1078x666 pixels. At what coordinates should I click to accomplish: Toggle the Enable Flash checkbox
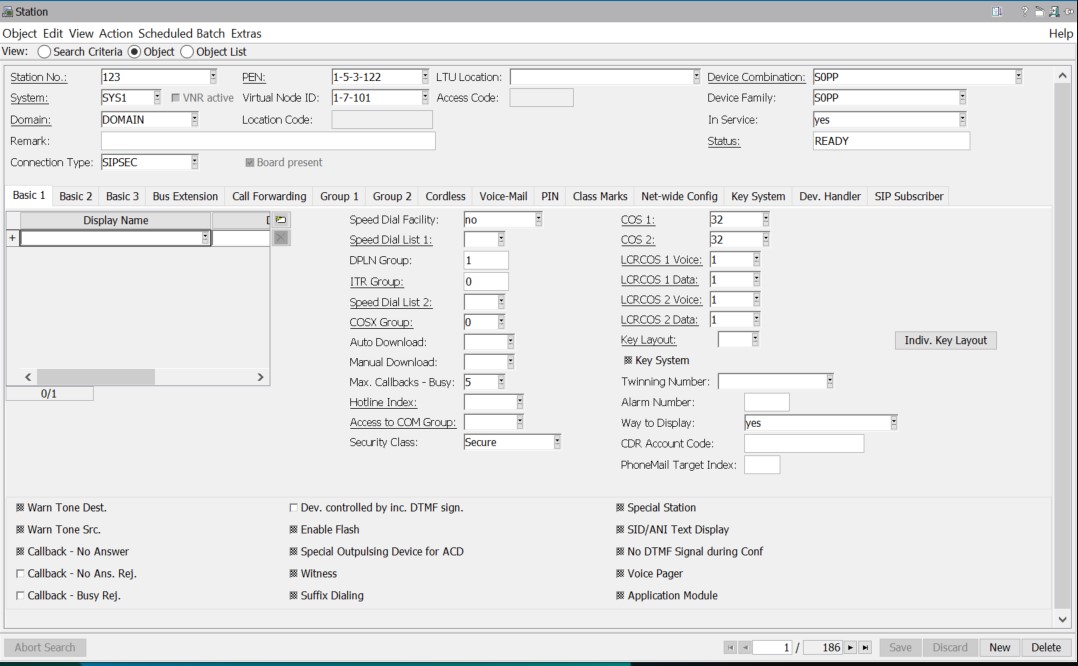point(294,530)
